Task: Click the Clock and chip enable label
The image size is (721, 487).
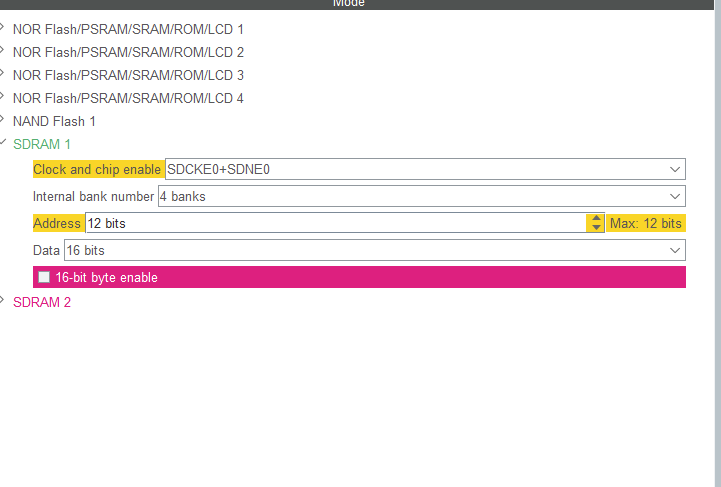Action: tap(97, 169)
